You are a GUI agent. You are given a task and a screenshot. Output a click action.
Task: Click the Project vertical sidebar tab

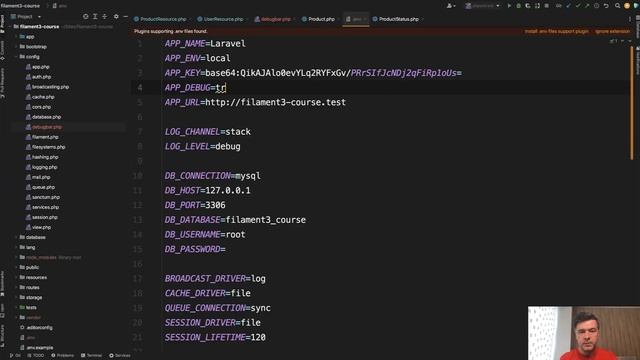(2, 24)
